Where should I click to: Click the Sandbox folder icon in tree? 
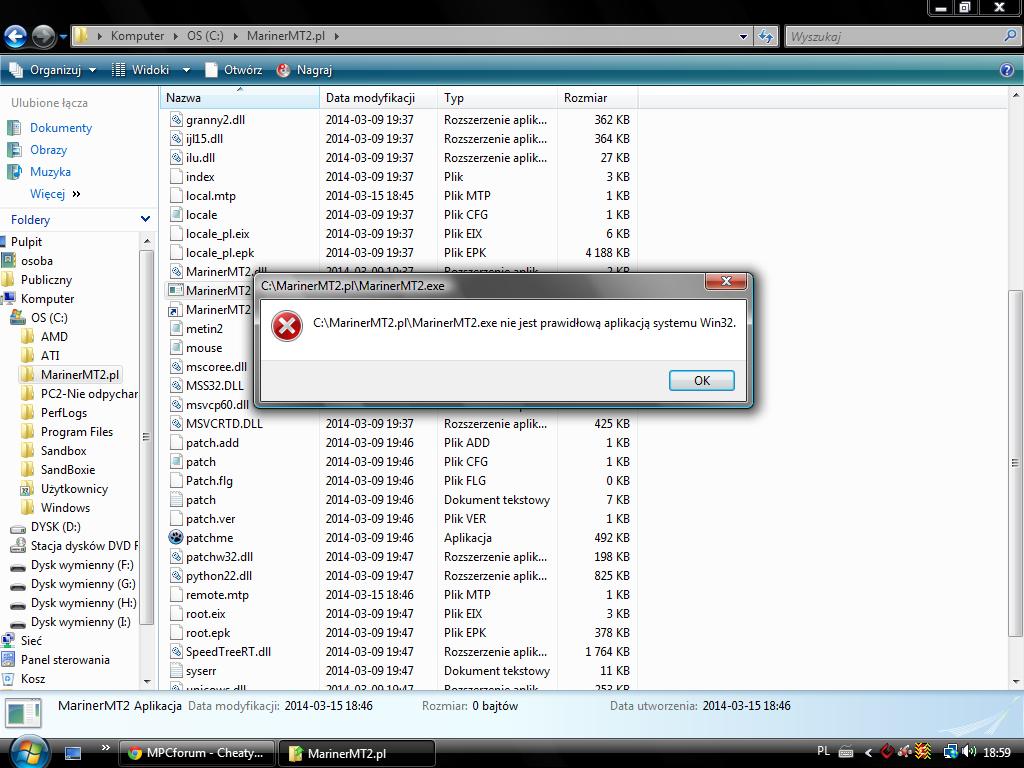coord(27,451)
